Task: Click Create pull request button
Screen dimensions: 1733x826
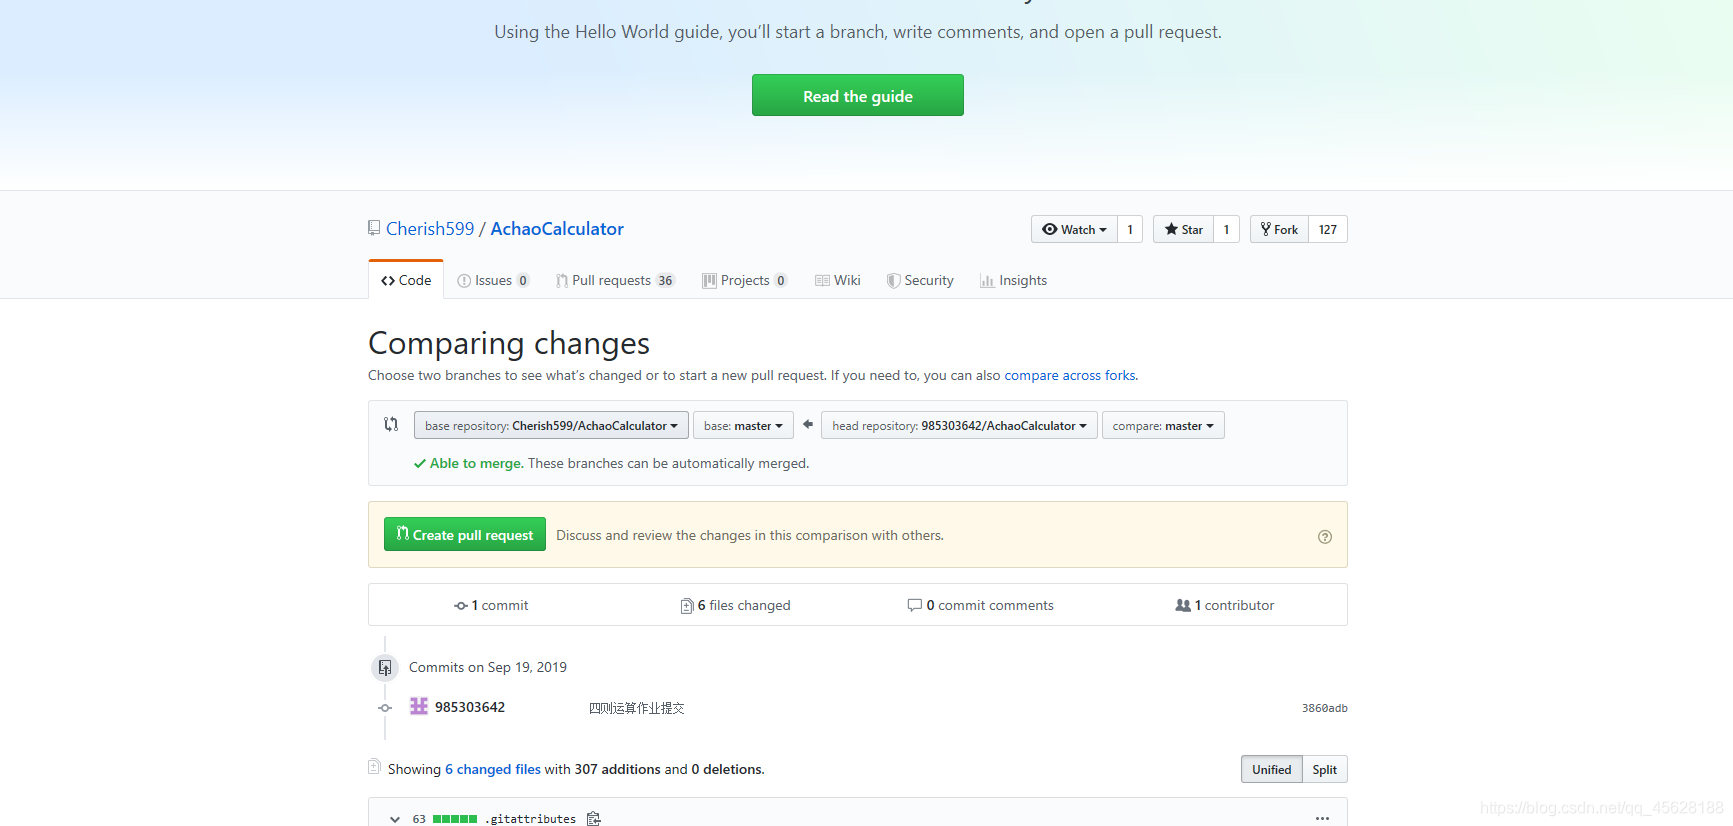Action: coord(465,534)
